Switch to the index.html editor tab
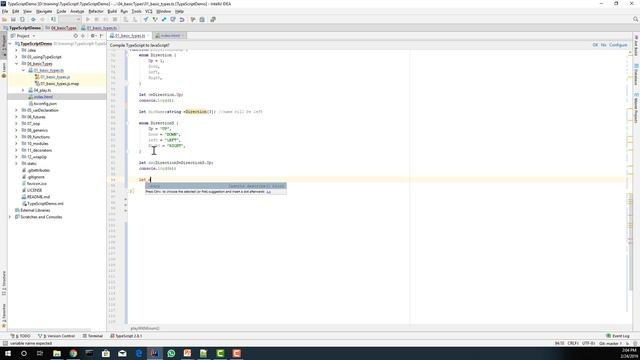This screenshot has height=360, width=640. tap(170, 36)
